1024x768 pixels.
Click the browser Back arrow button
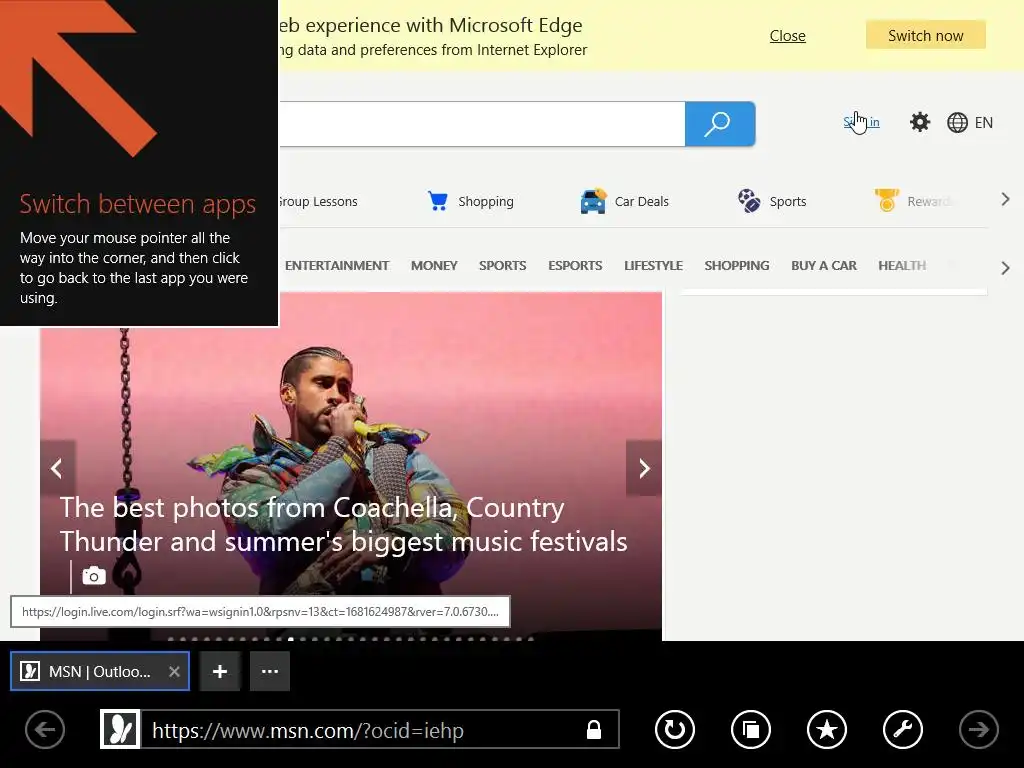[x=45, y=729]
